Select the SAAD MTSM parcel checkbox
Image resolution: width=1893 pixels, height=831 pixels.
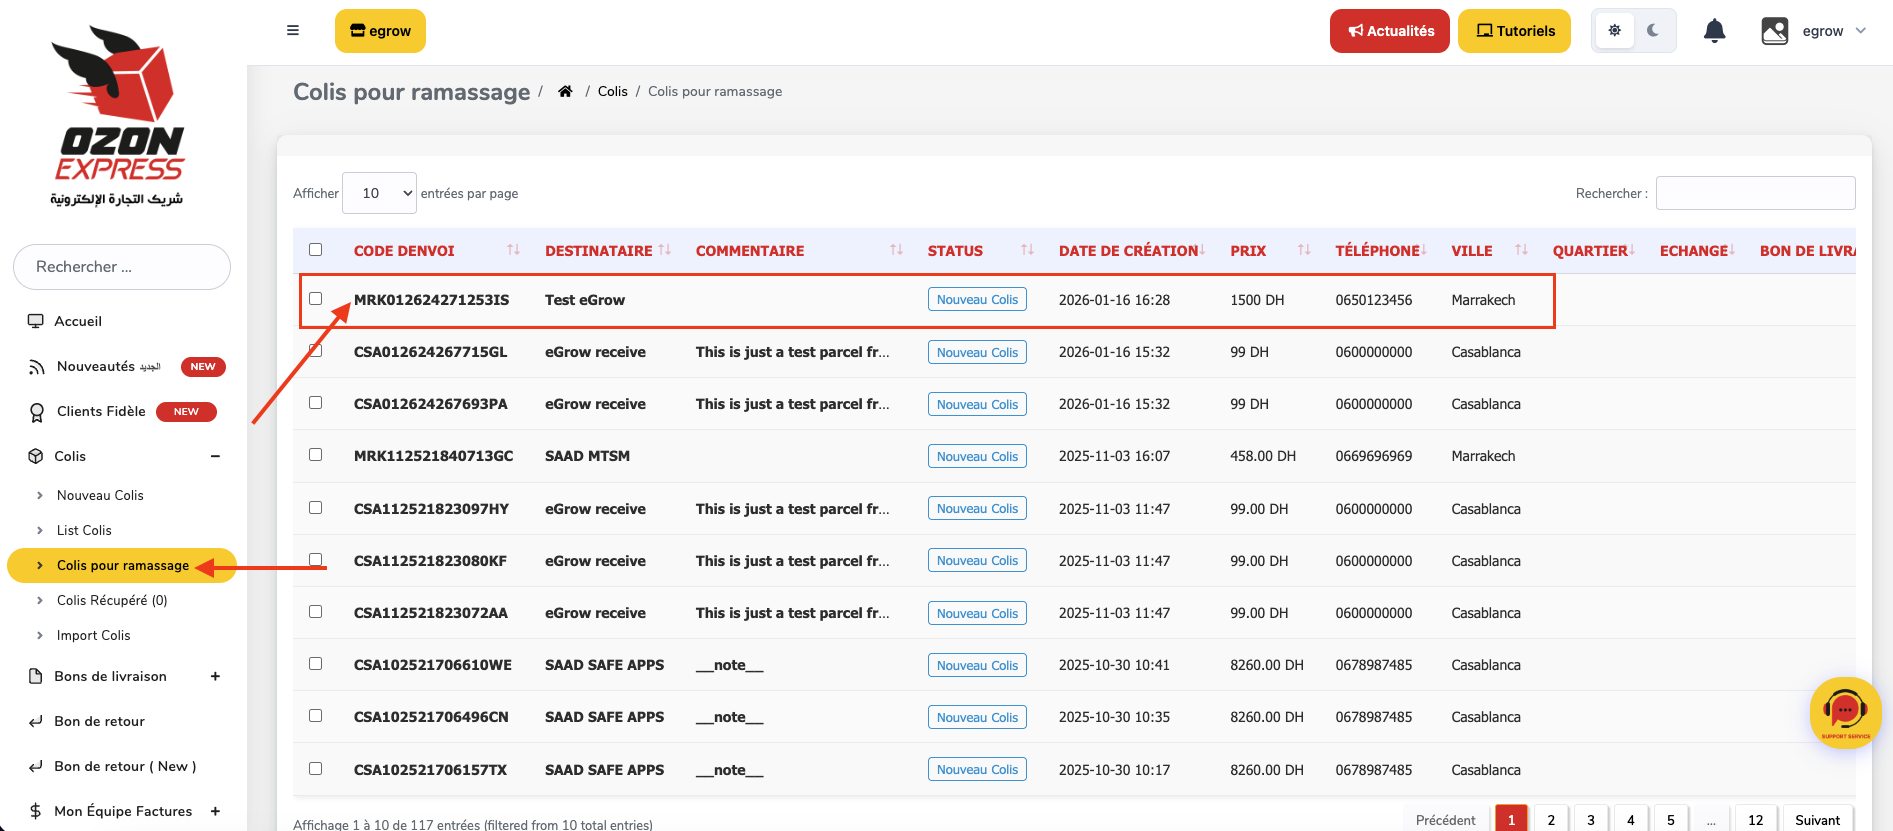pos(316,455)
